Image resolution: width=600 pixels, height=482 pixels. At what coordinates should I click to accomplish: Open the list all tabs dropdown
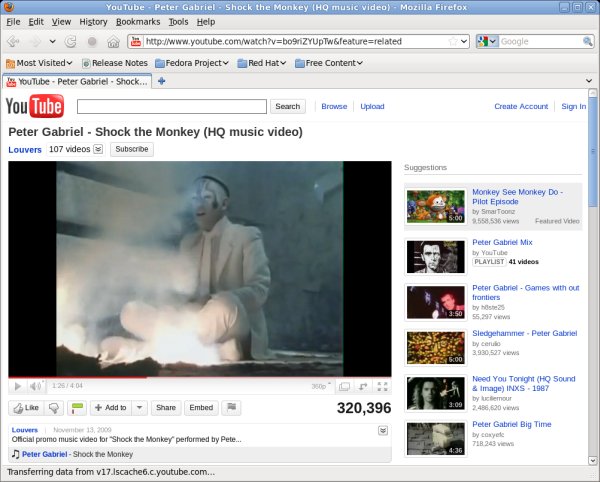[589, 81]
